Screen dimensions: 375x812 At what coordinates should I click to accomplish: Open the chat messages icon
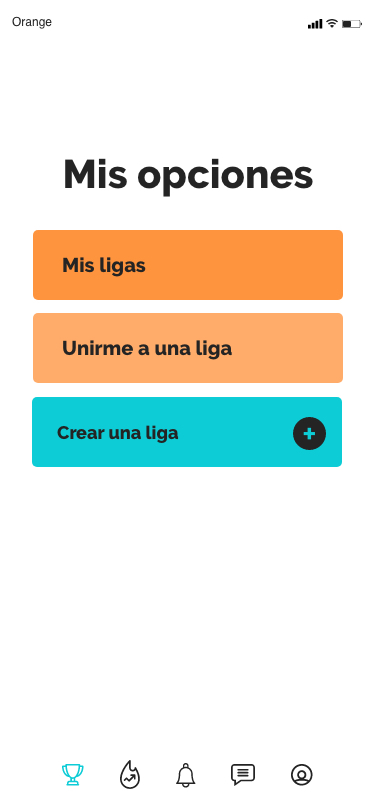[x=243, y=774]
